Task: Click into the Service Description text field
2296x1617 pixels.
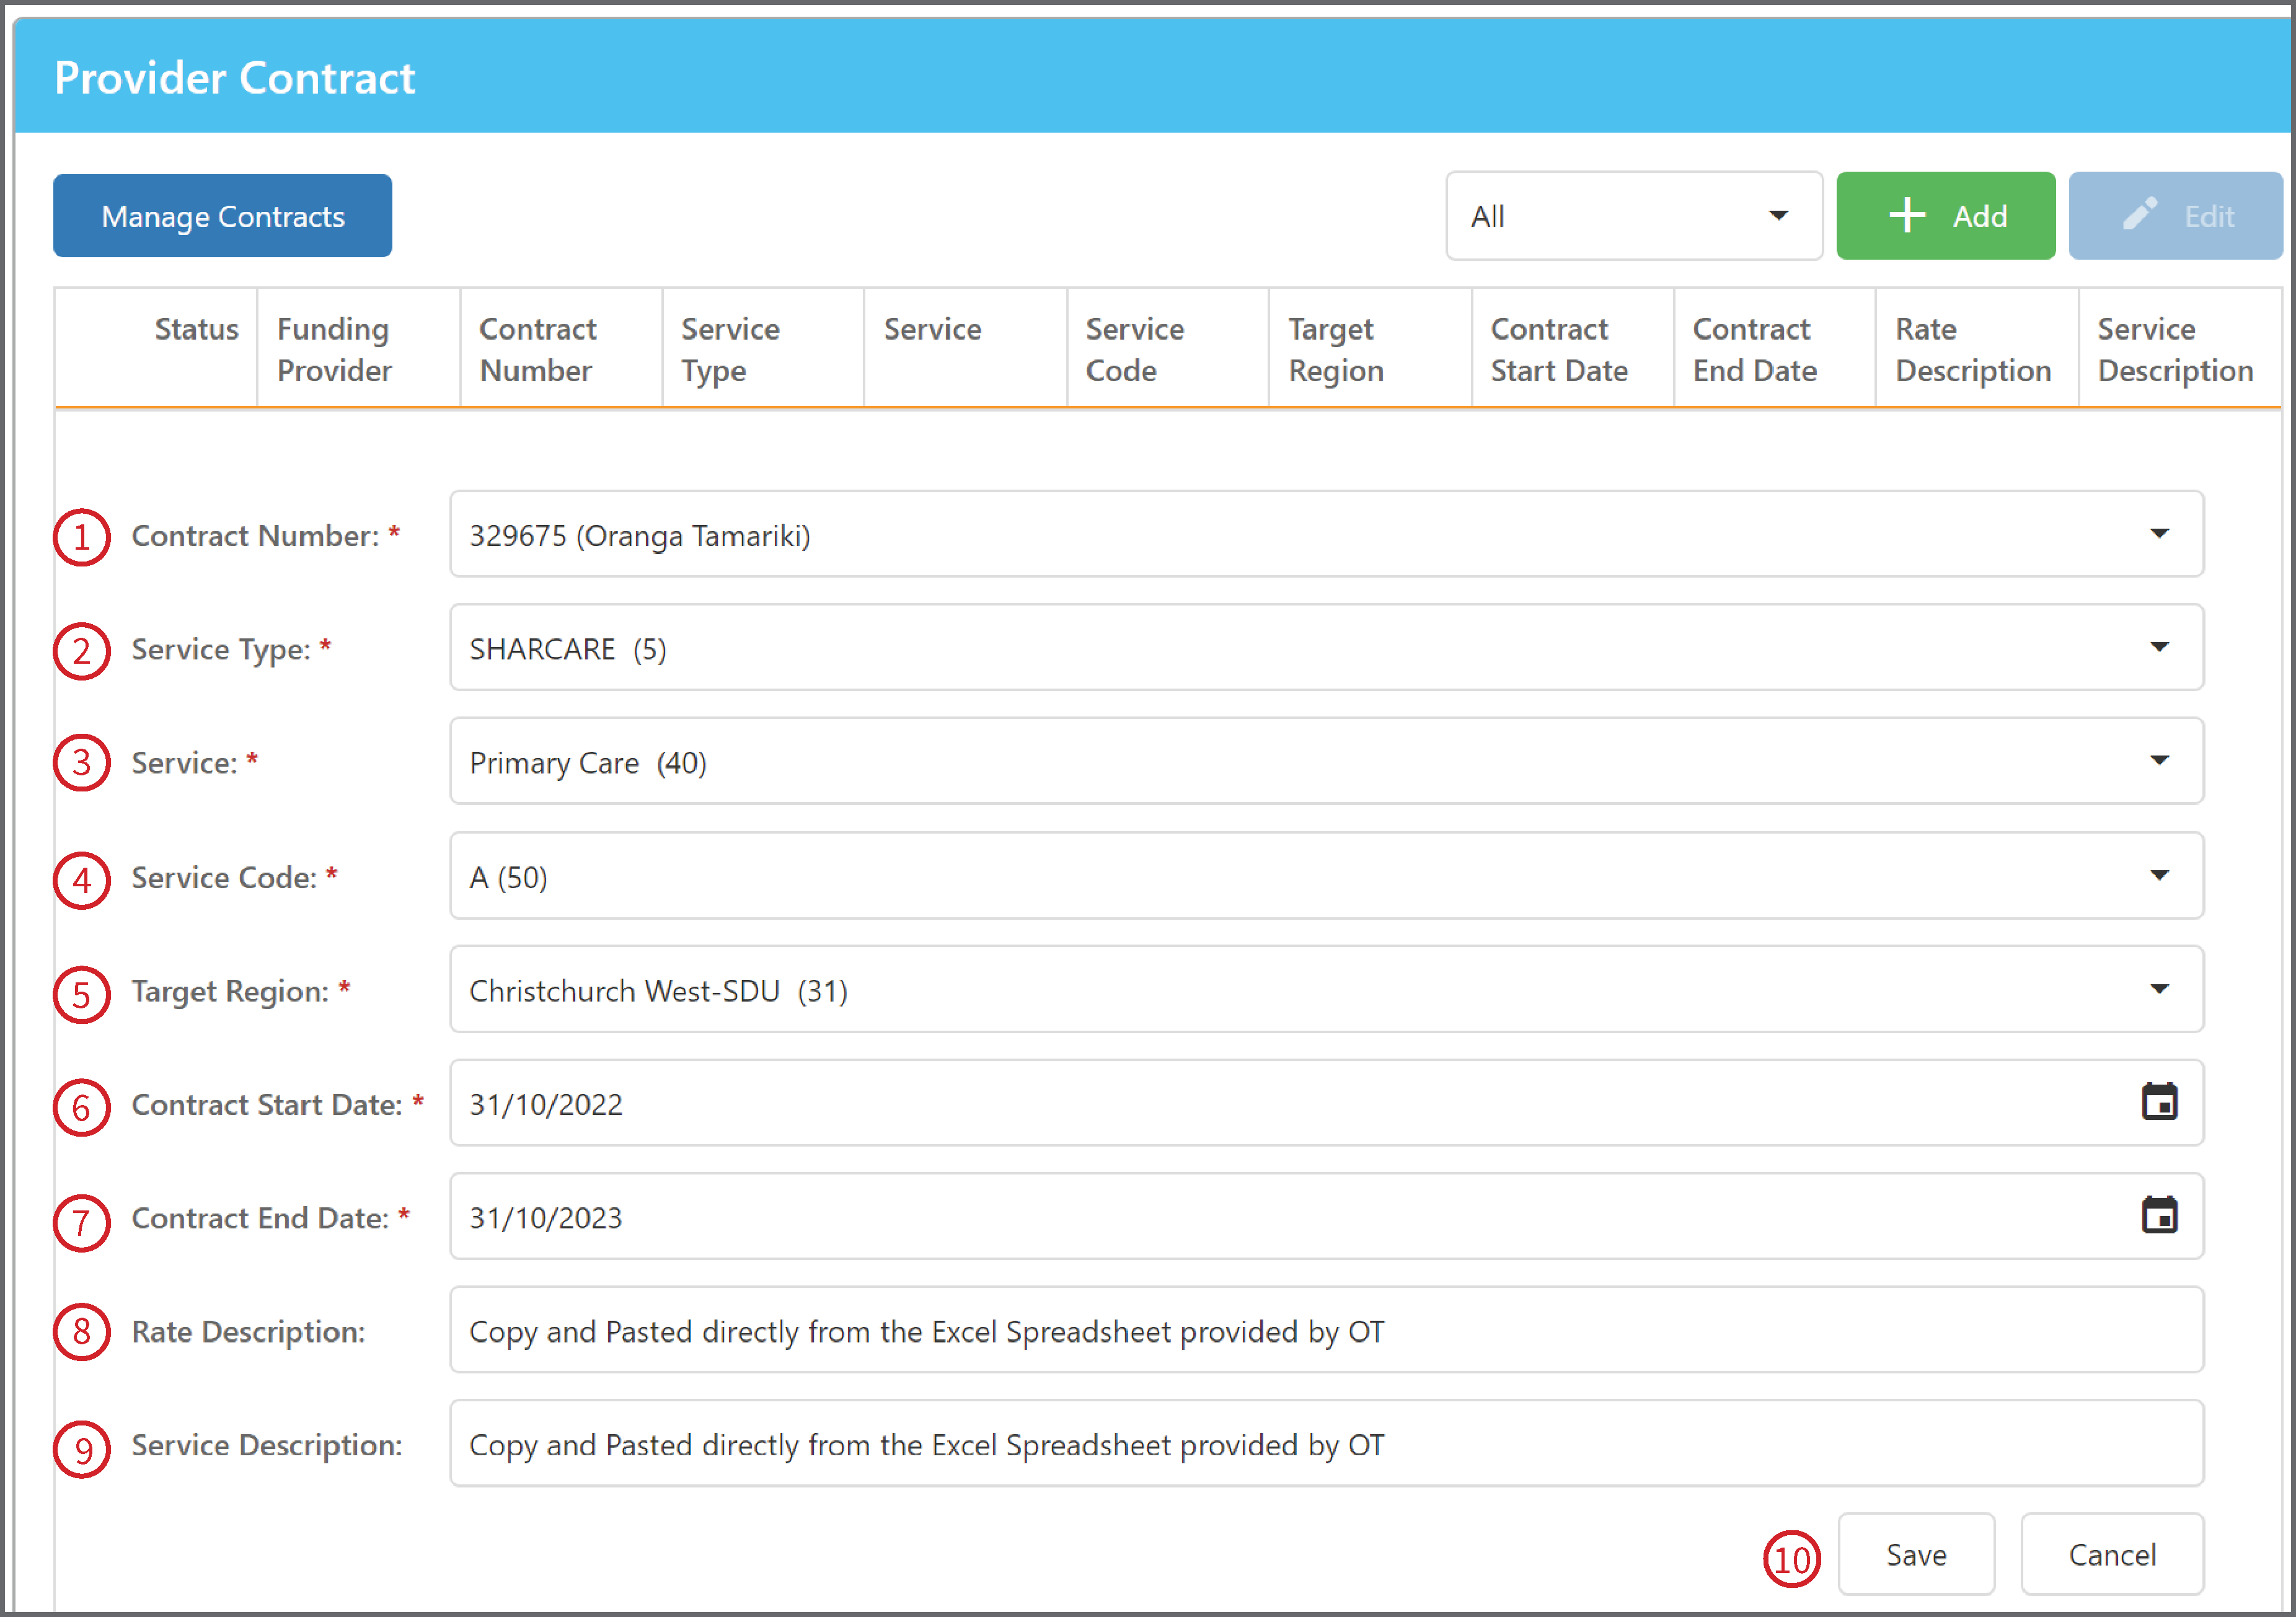Action: [x=1326, y=1443]
